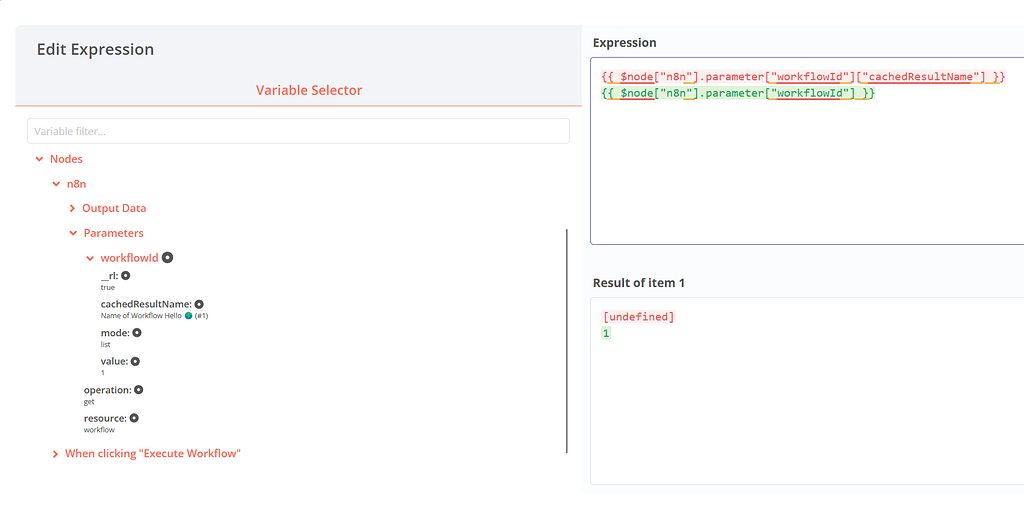Collapse the Nodes tree section
1024x506 pixels.
point(40,159)
